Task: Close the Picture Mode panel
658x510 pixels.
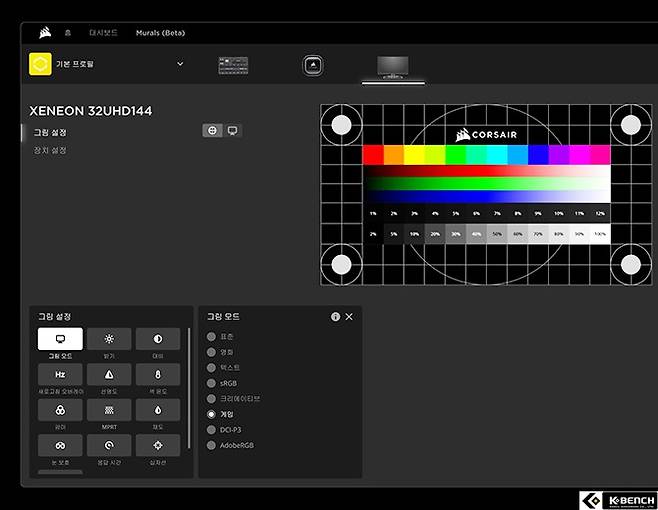Action: click(x=349, y=317)
